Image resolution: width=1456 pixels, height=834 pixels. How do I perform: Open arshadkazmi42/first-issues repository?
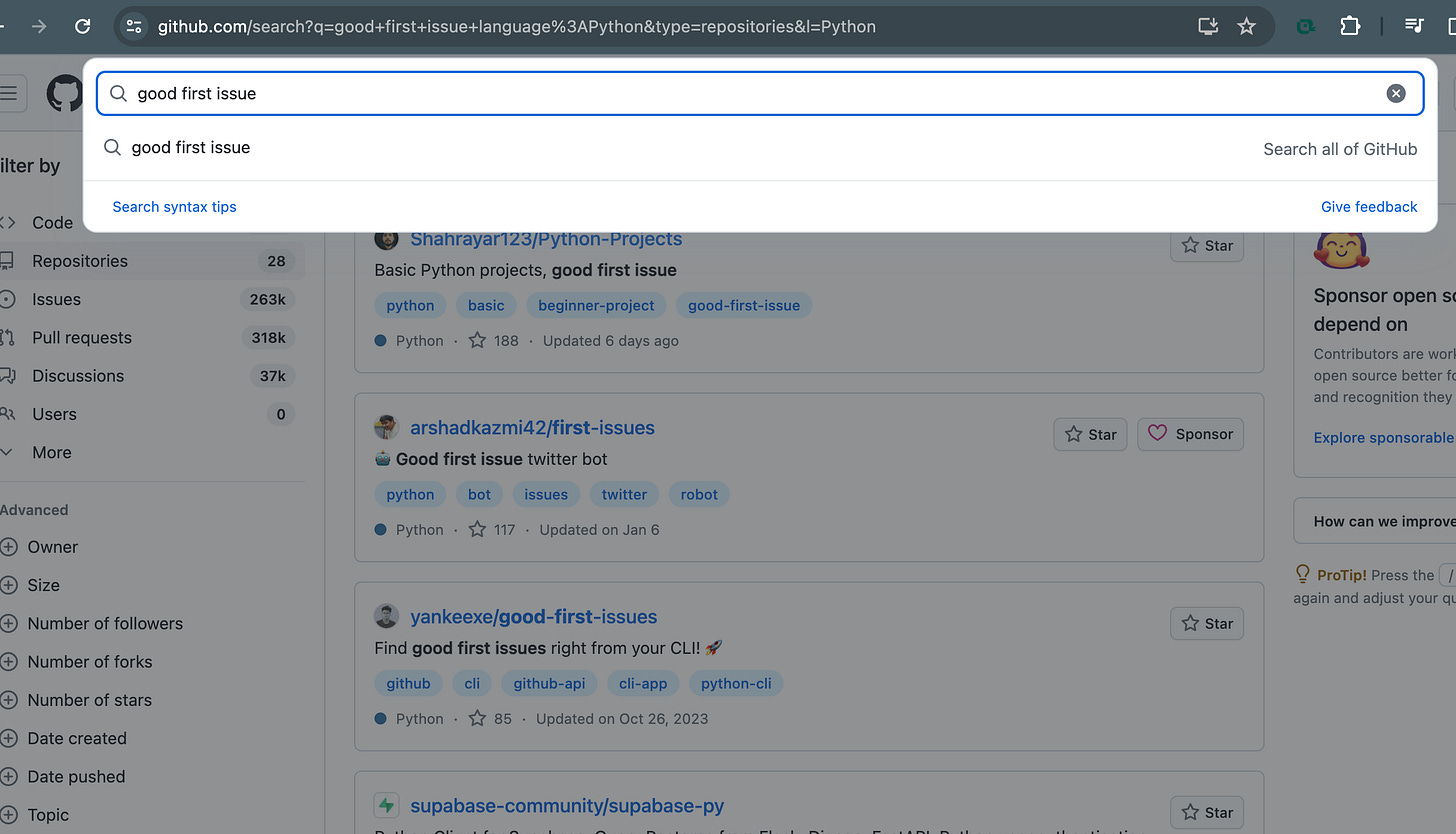coord(532,428)
